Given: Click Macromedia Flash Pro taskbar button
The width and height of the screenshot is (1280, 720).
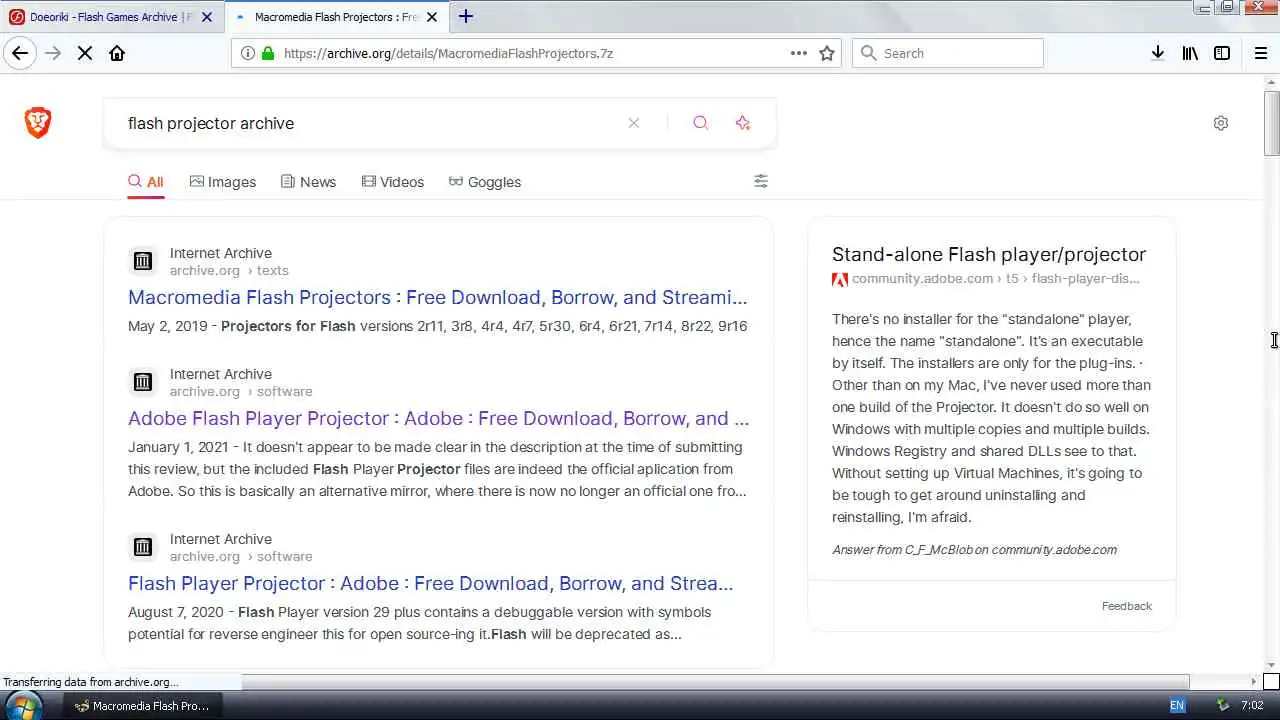Looking at the screenshot, I should (142, 705).
